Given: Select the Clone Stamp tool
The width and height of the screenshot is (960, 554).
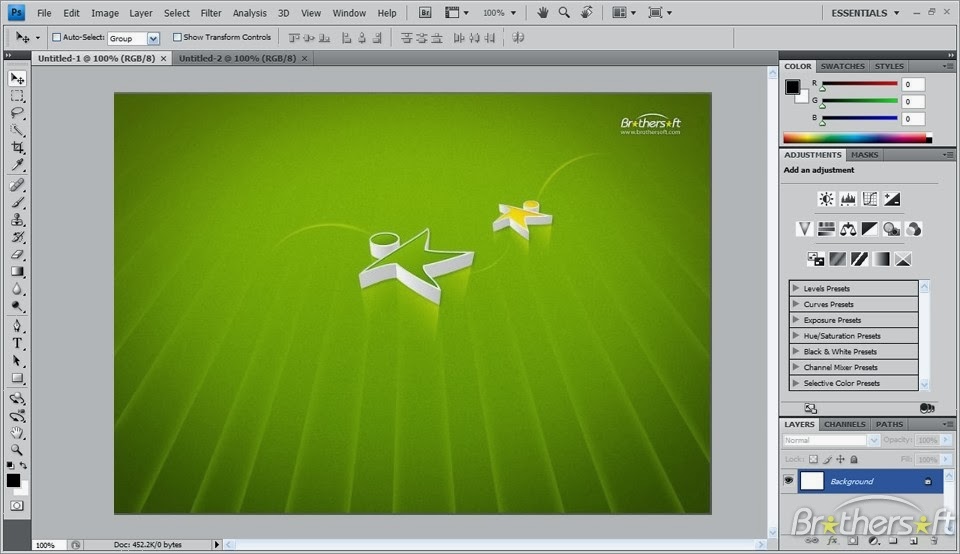Looking at the screenshot, I should click(17, 219).
